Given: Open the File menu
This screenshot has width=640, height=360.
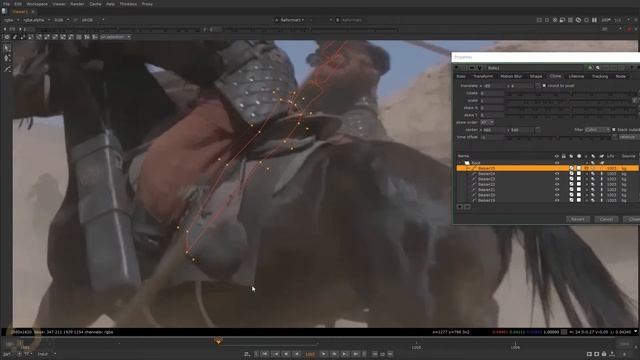Looking at the screenshot, I should pos(6,4).
